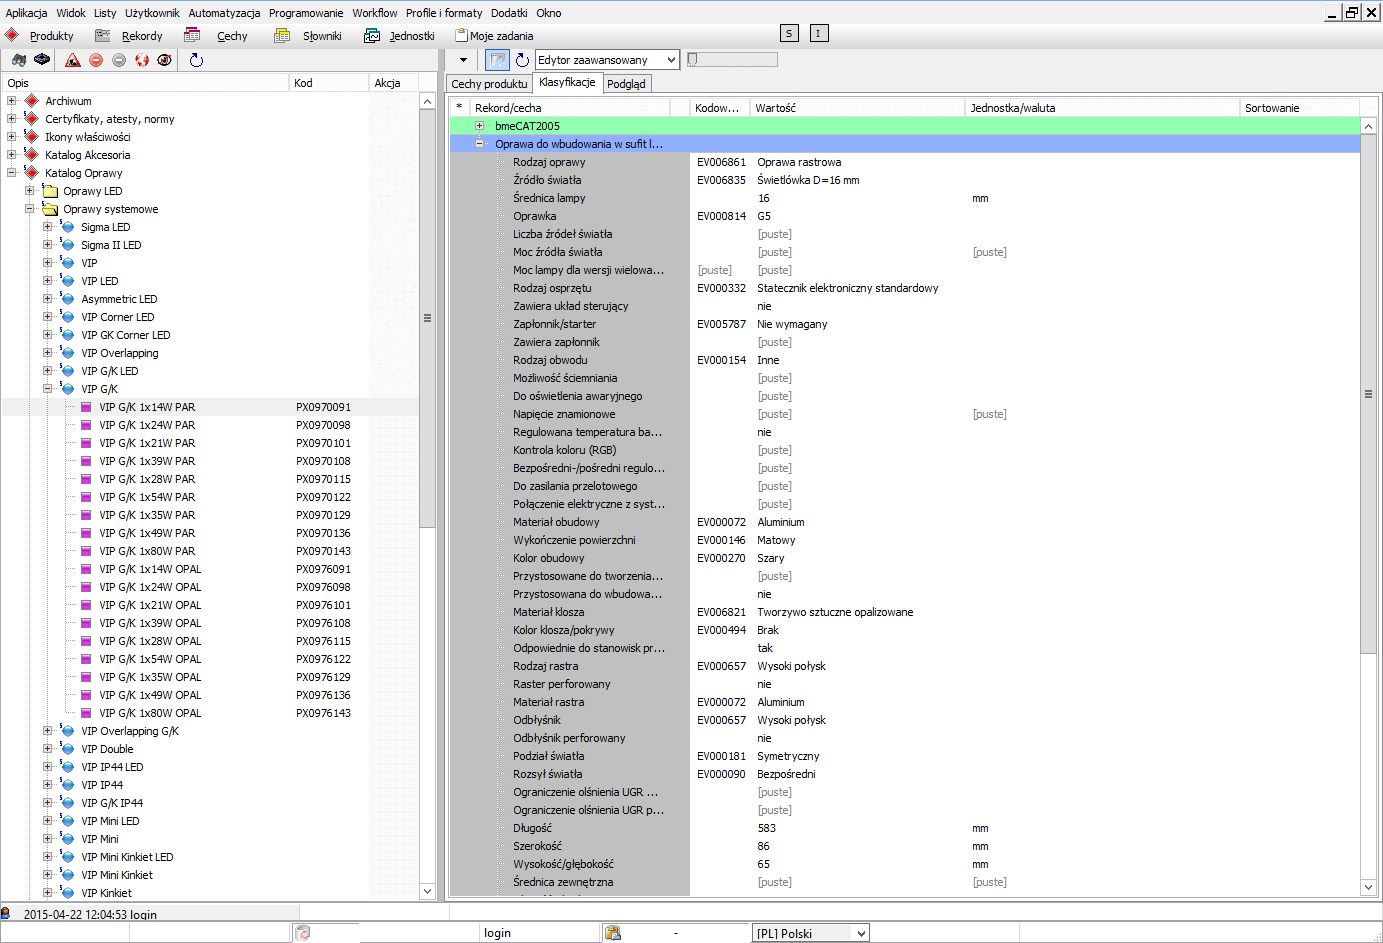The width and height of the screenshot is (1383, 943).
Task: Switch to Cechy produktu tab
Action: [x=489, y=84]
